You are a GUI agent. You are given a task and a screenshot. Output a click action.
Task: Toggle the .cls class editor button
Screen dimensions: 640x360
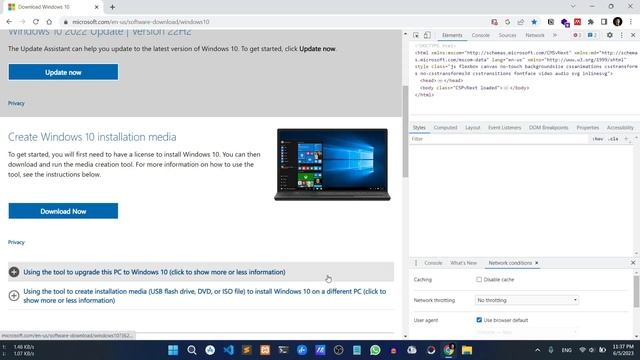[613, 139]
